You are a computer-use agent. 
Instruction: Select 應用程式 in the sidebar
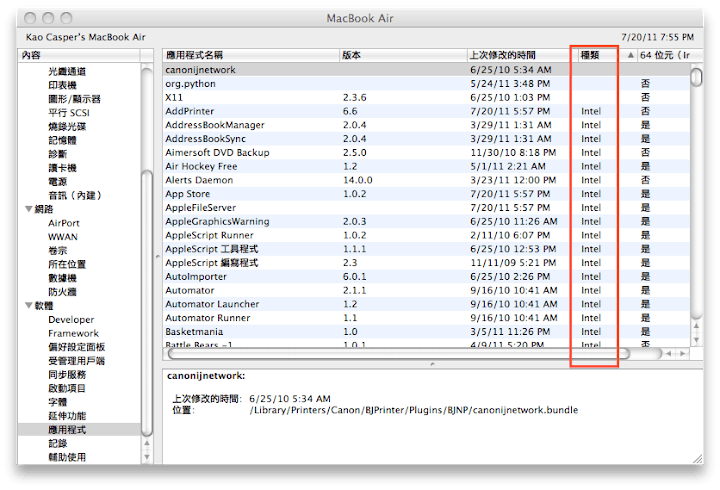tap(79, 430)
